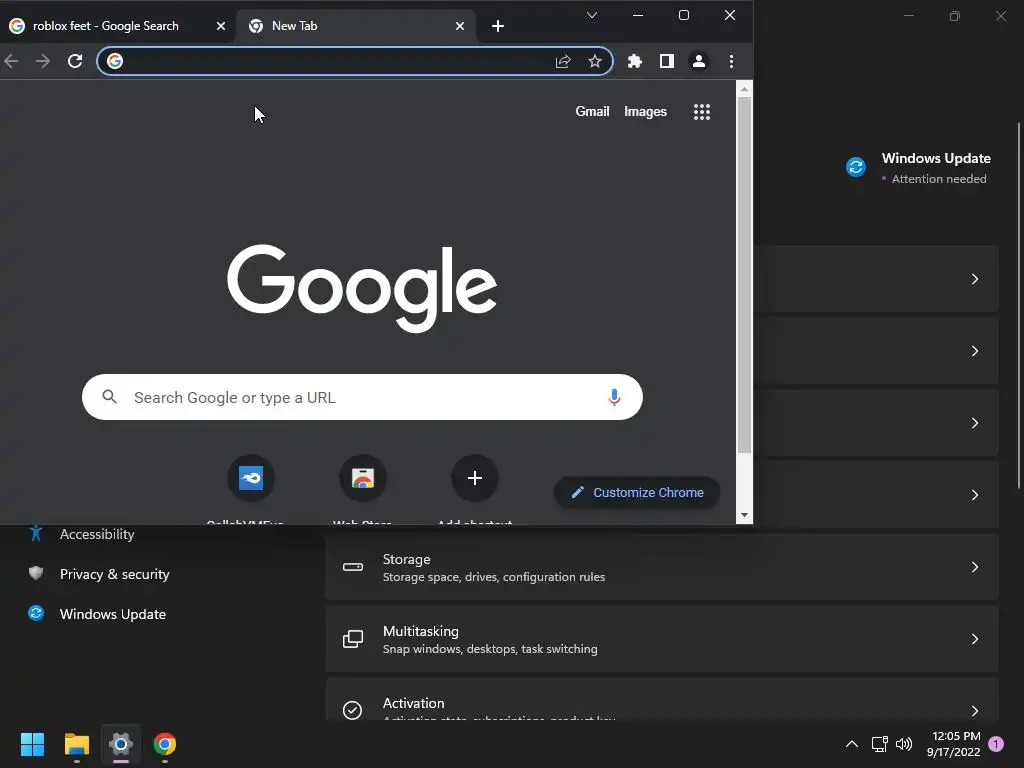
Task: Click Settings gear on taskbar
Action: [121, 744]
